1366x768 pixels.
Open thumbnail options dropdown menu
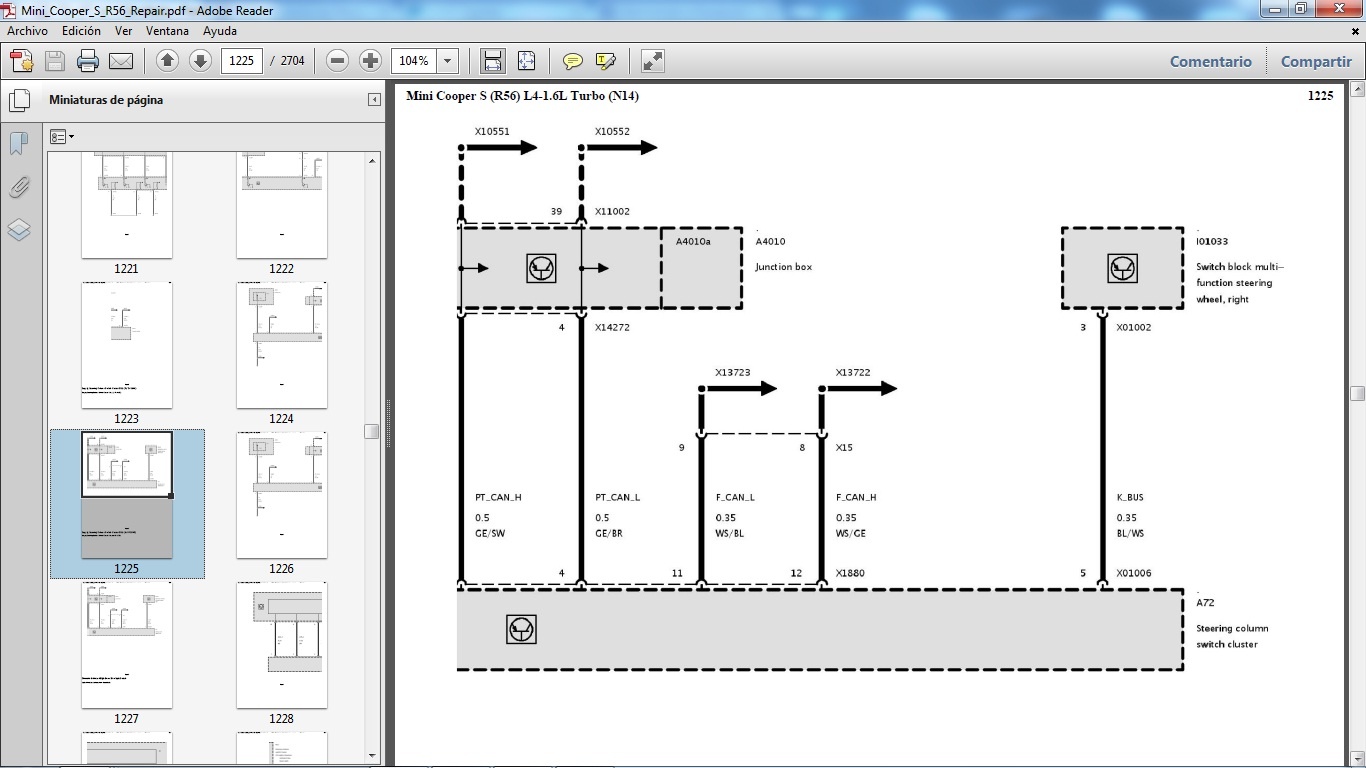61,136
